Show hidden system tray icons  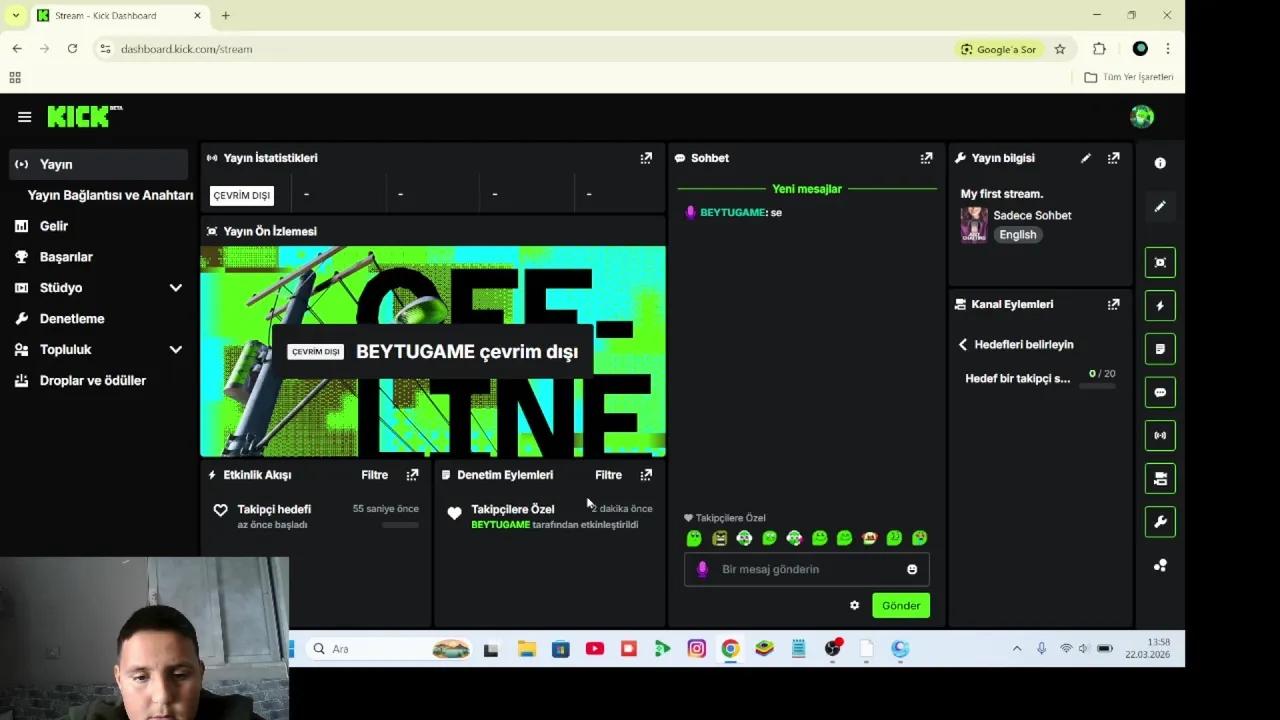[x=1017, y=649]
